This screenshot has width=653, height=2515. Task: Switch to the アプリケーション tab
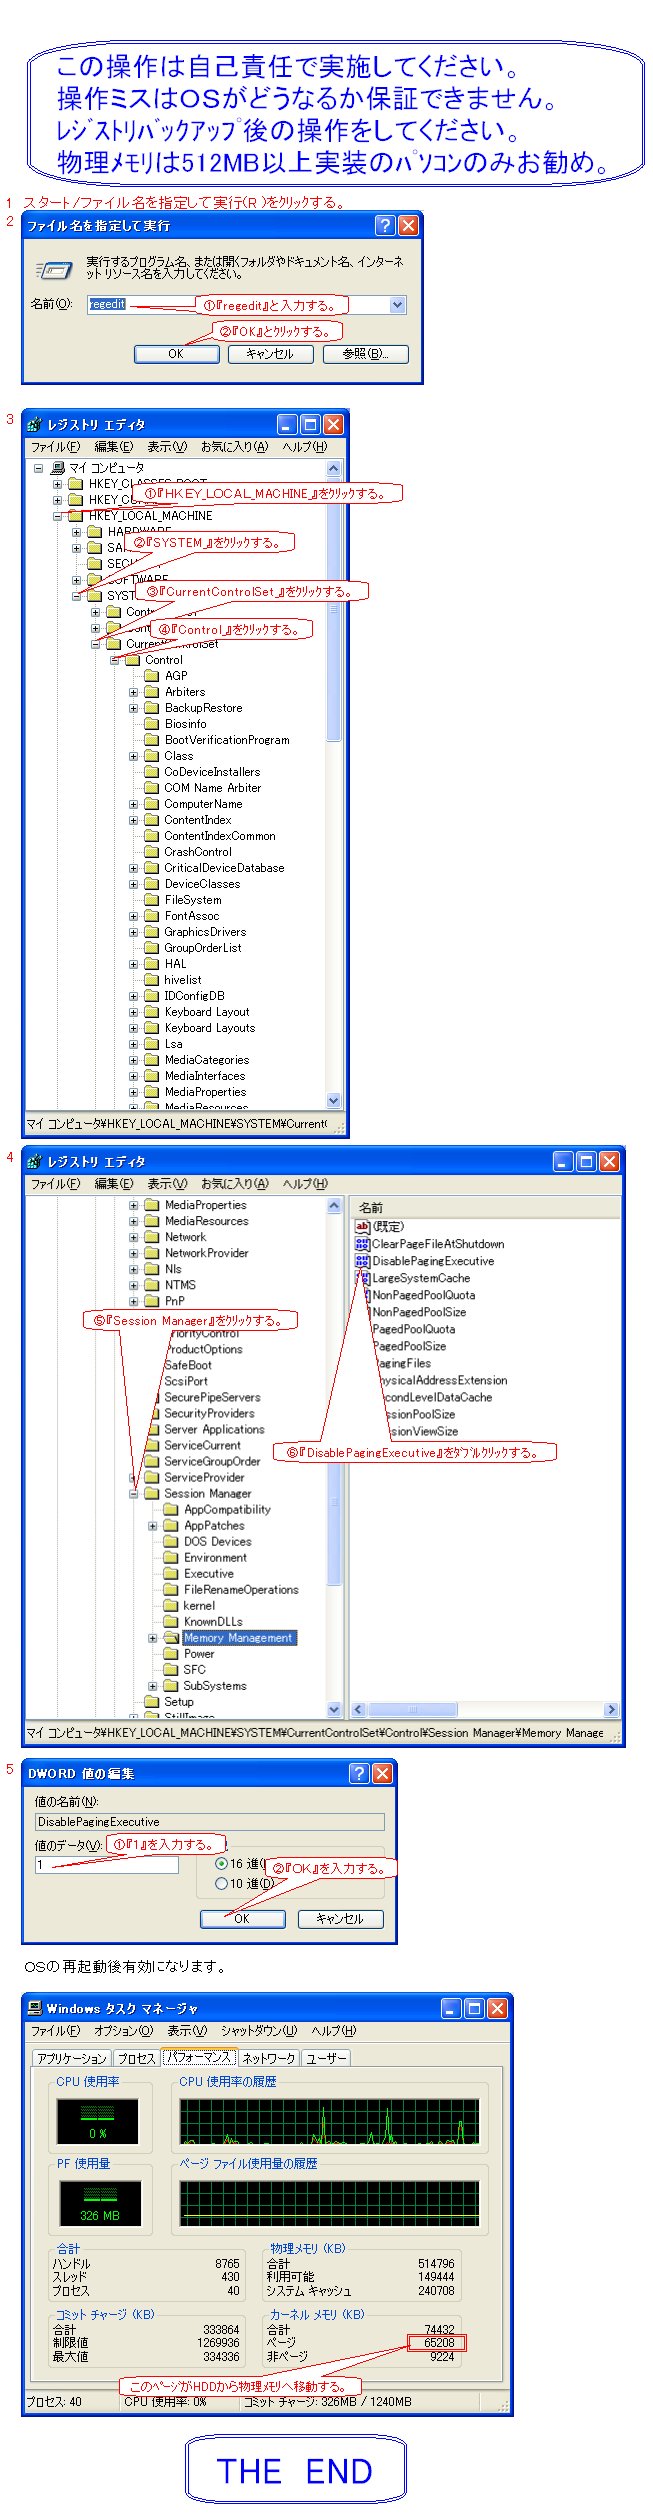tap(71, 2058)
